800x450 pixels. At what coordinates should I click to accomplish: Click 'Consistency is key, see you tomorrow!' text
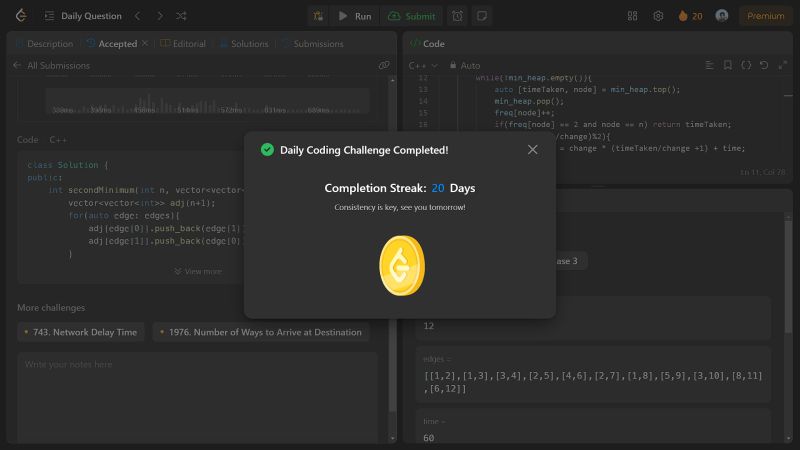pyautogui.click(x=400, y=207)
